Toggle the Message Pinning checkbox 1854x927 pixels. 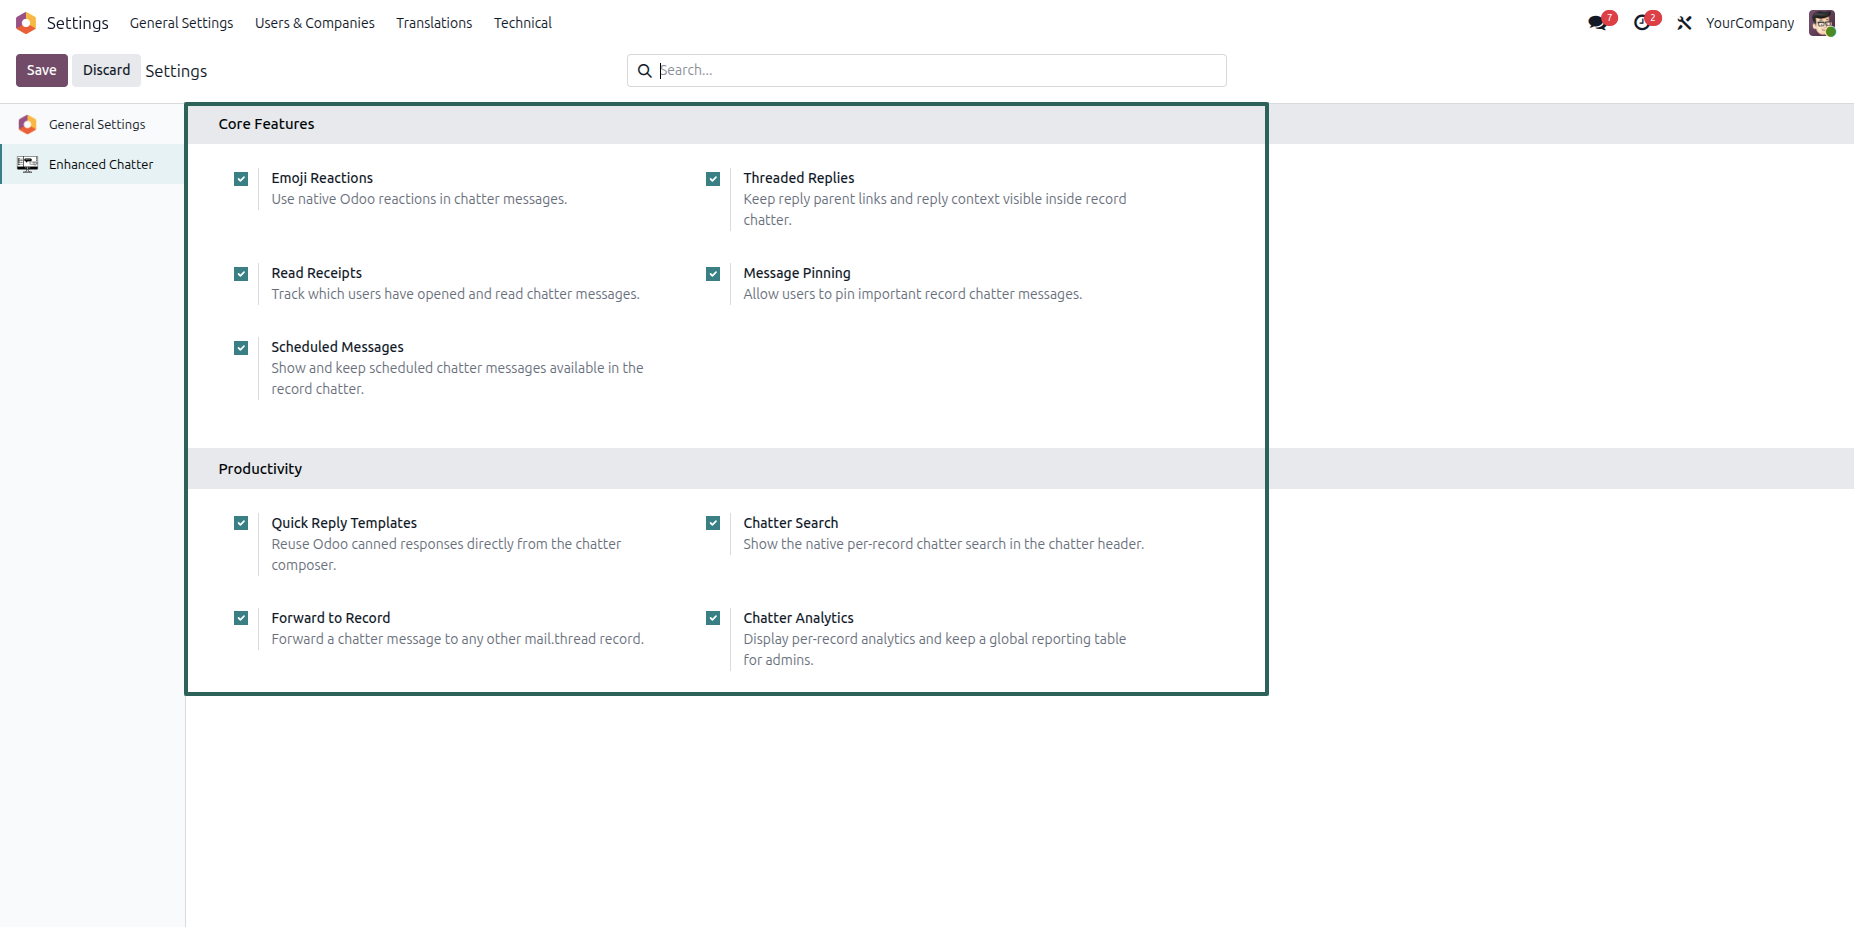tap(713, 274)
